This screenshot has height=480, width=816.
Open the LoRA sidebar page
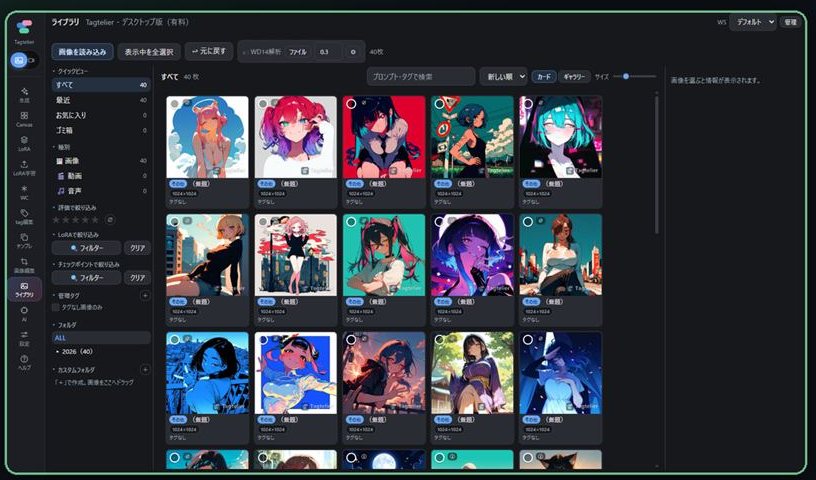pyautogui.click(x=24, y=143)
